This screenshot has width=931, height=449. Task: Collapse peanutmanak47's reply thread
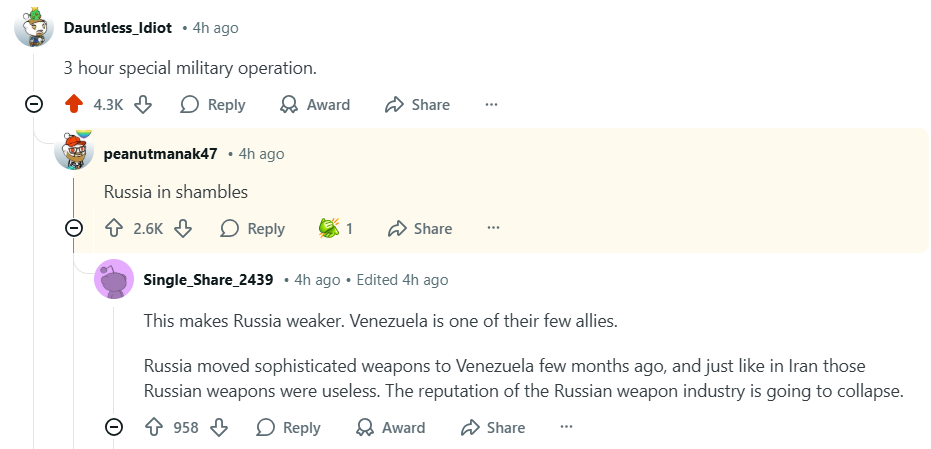74,228
